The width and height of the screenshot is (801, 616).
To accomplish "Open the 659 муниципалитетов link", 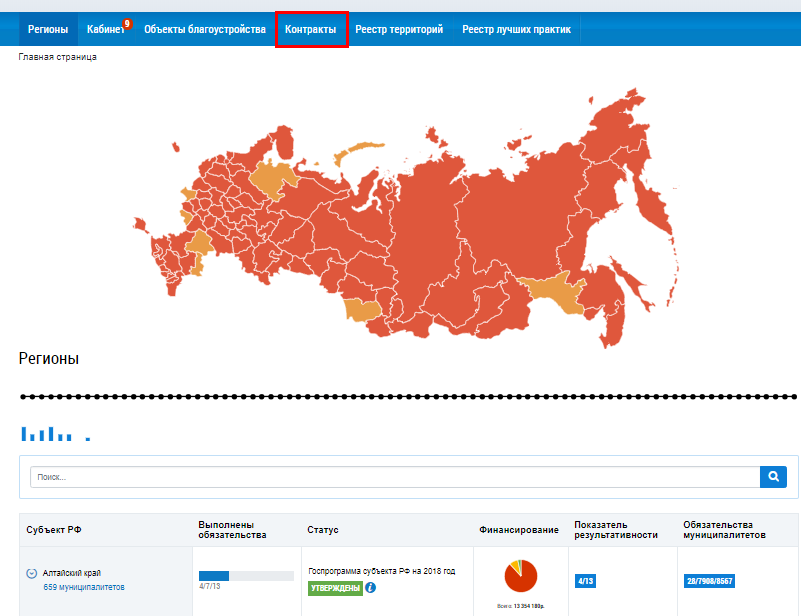I will click(x=84, y=587).
